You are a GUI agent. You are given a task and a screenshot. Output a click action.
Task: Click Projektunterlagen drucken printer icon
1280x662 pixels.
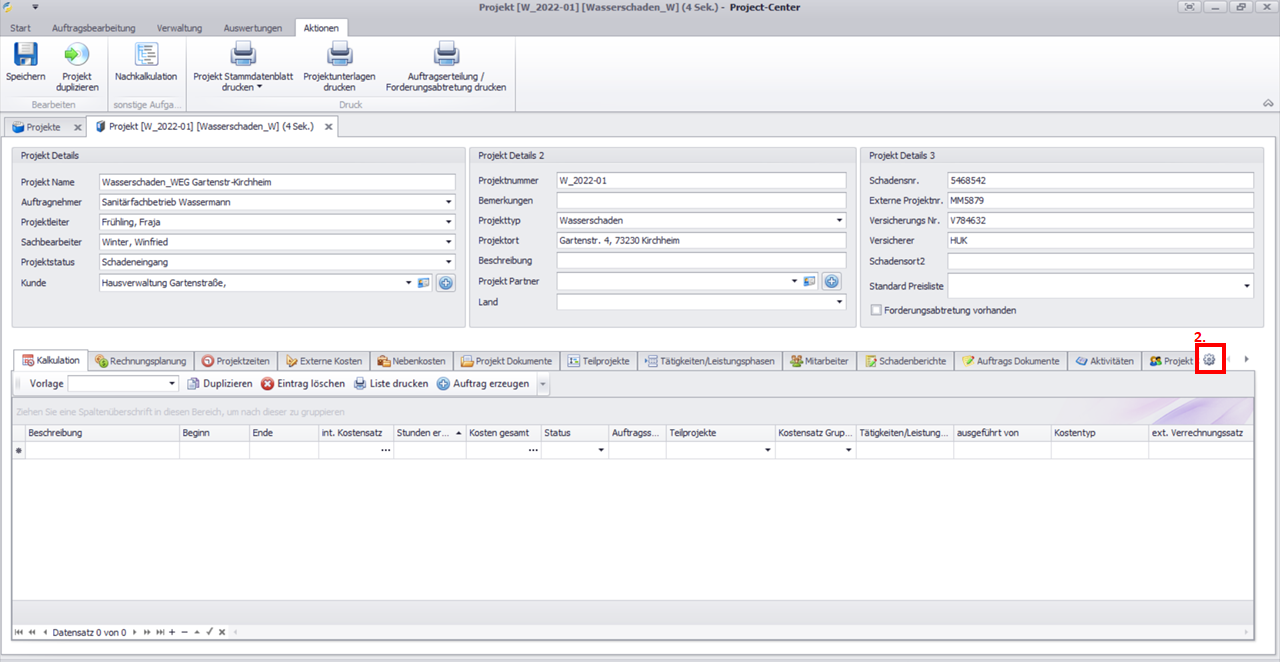point(340,56)
